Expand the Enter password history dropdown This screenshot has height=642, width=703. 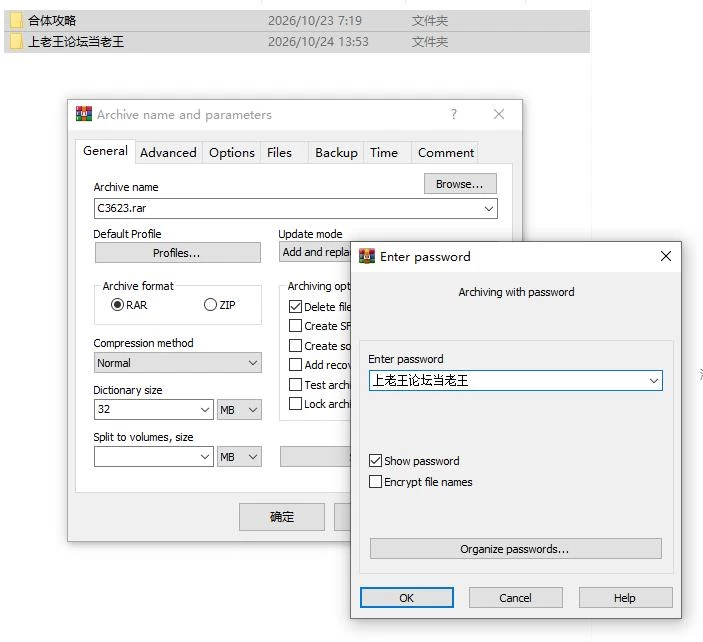(654, 381)
